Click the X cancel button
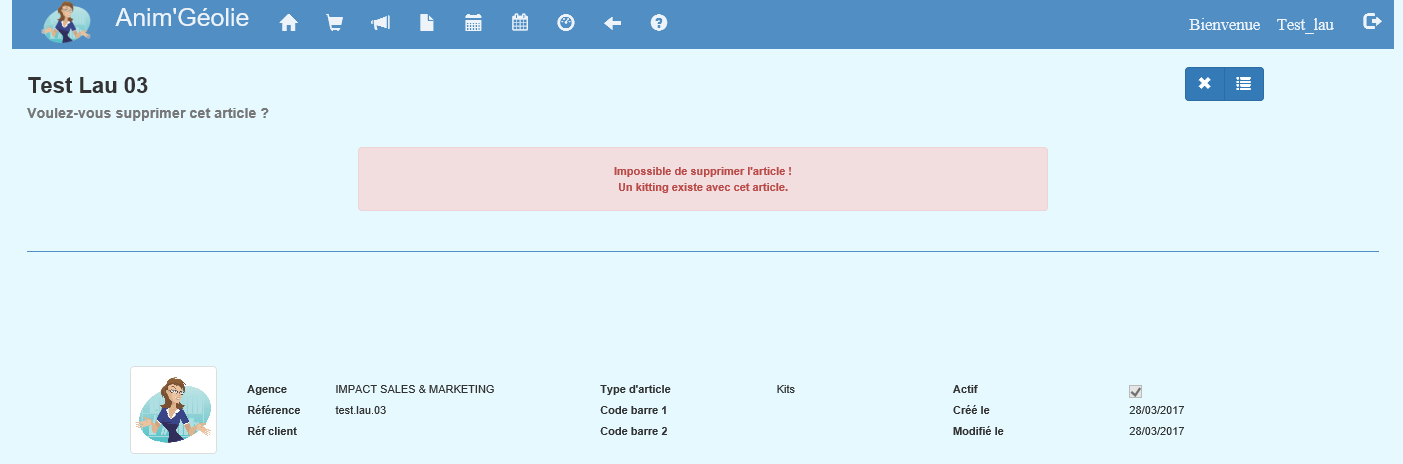The height and width of the screenshot is (464, 1403). (x=1205, y=84)
